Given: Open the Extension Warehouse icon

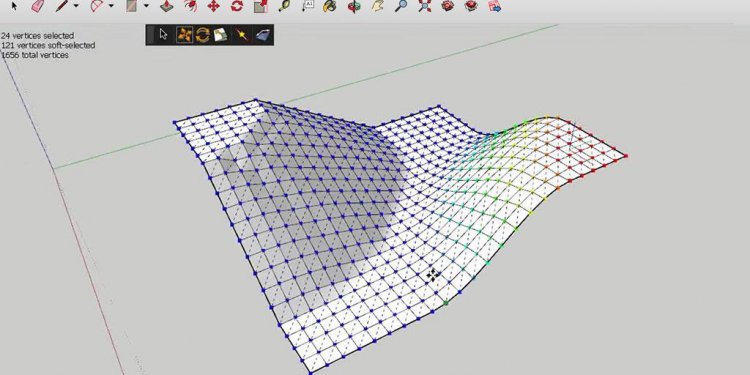Looking at the screenshot, I should 471,6.
